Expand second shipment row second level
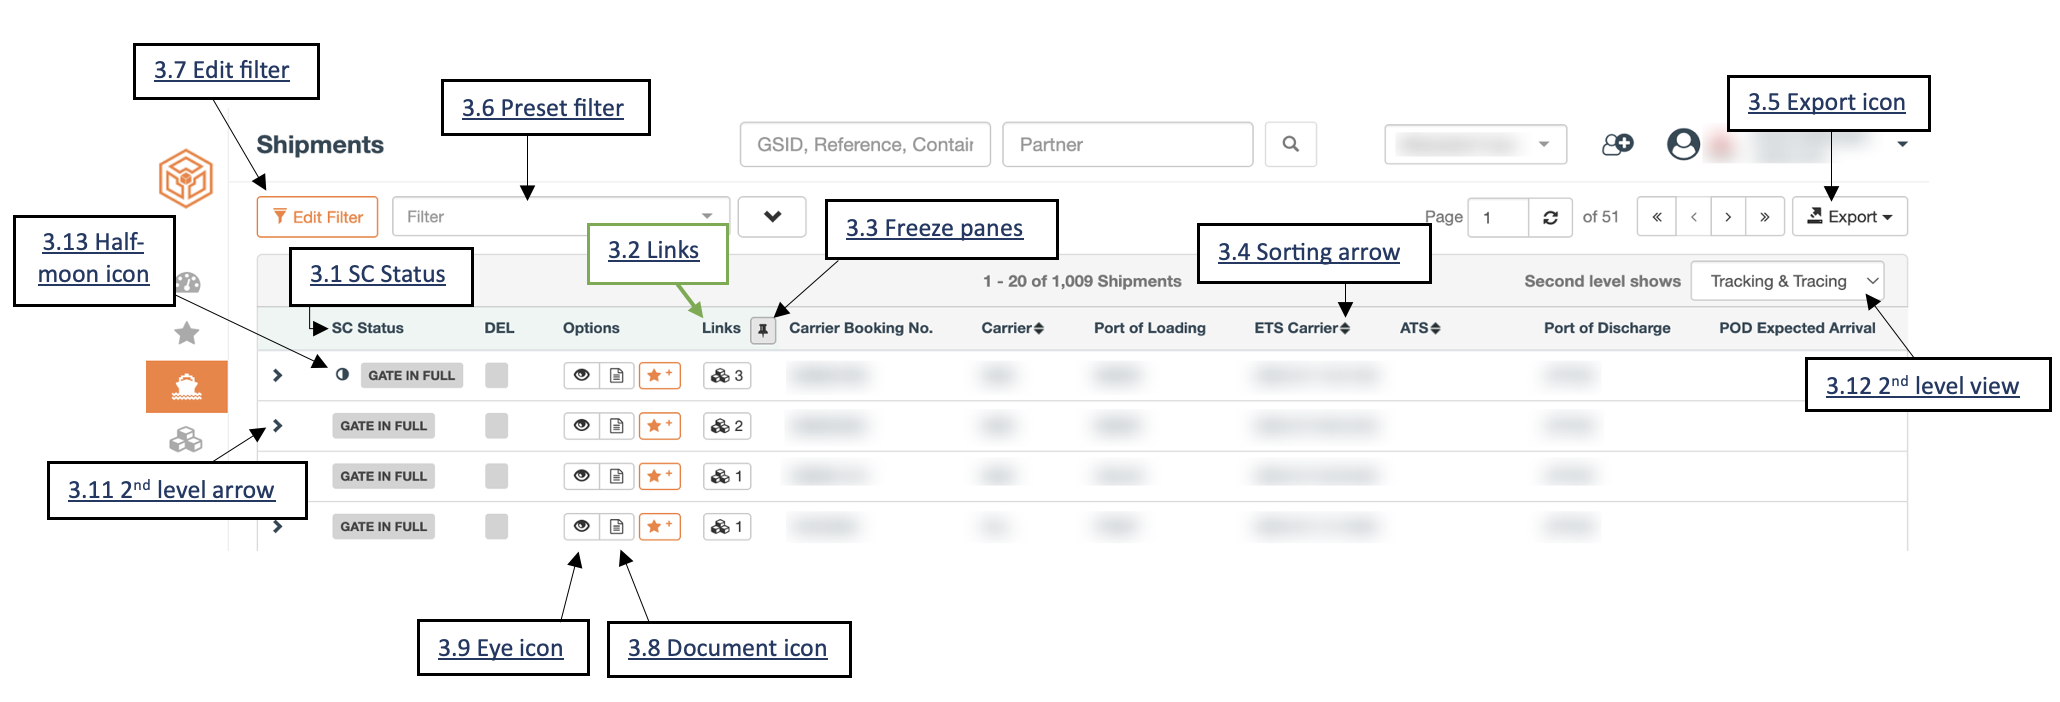 (x=278, y=426)
